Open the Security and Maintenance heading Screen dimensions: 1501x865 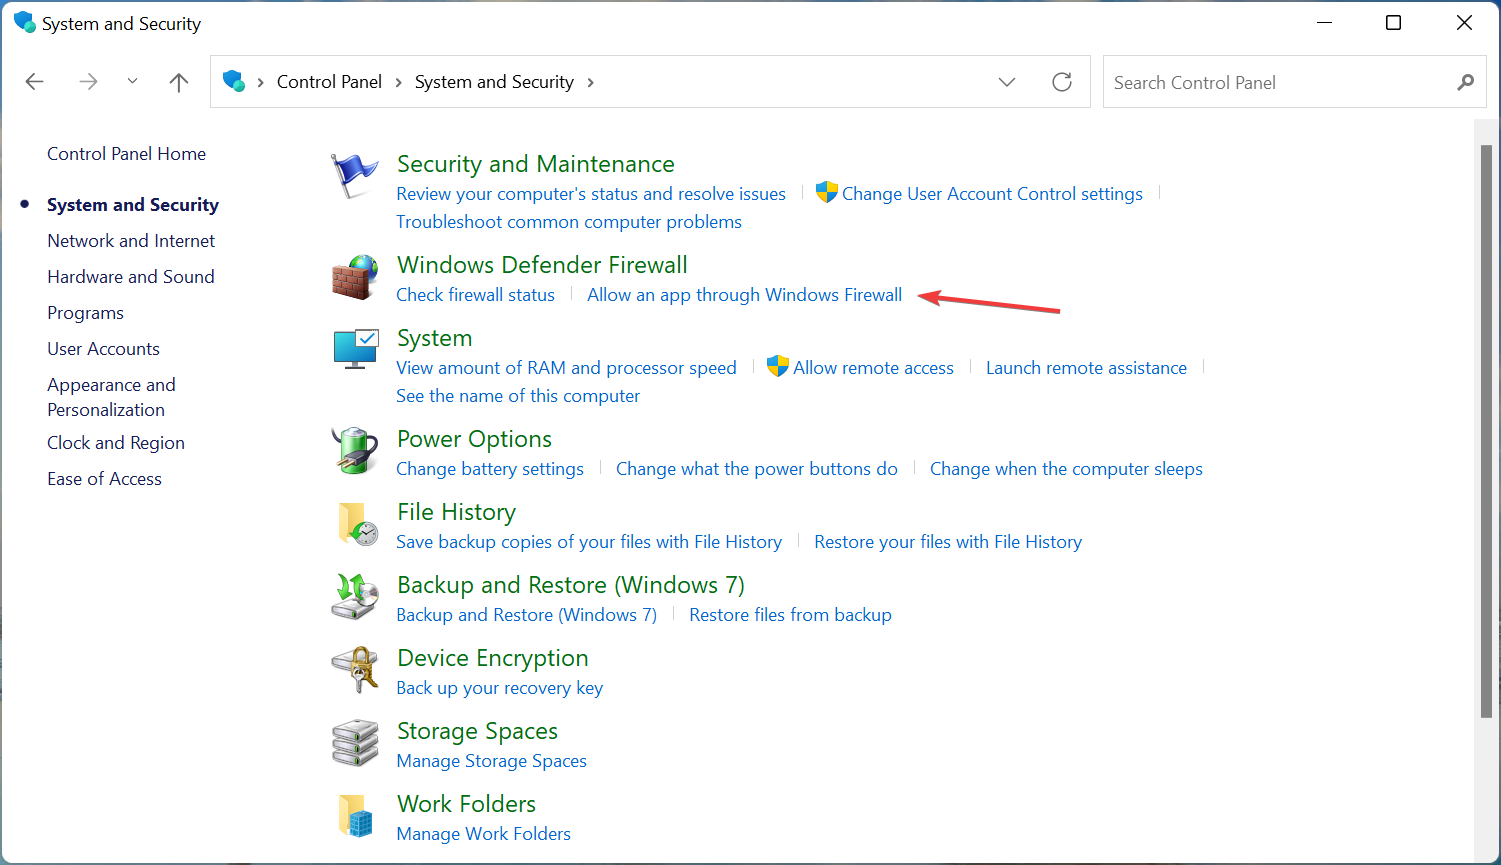(536, 164)
